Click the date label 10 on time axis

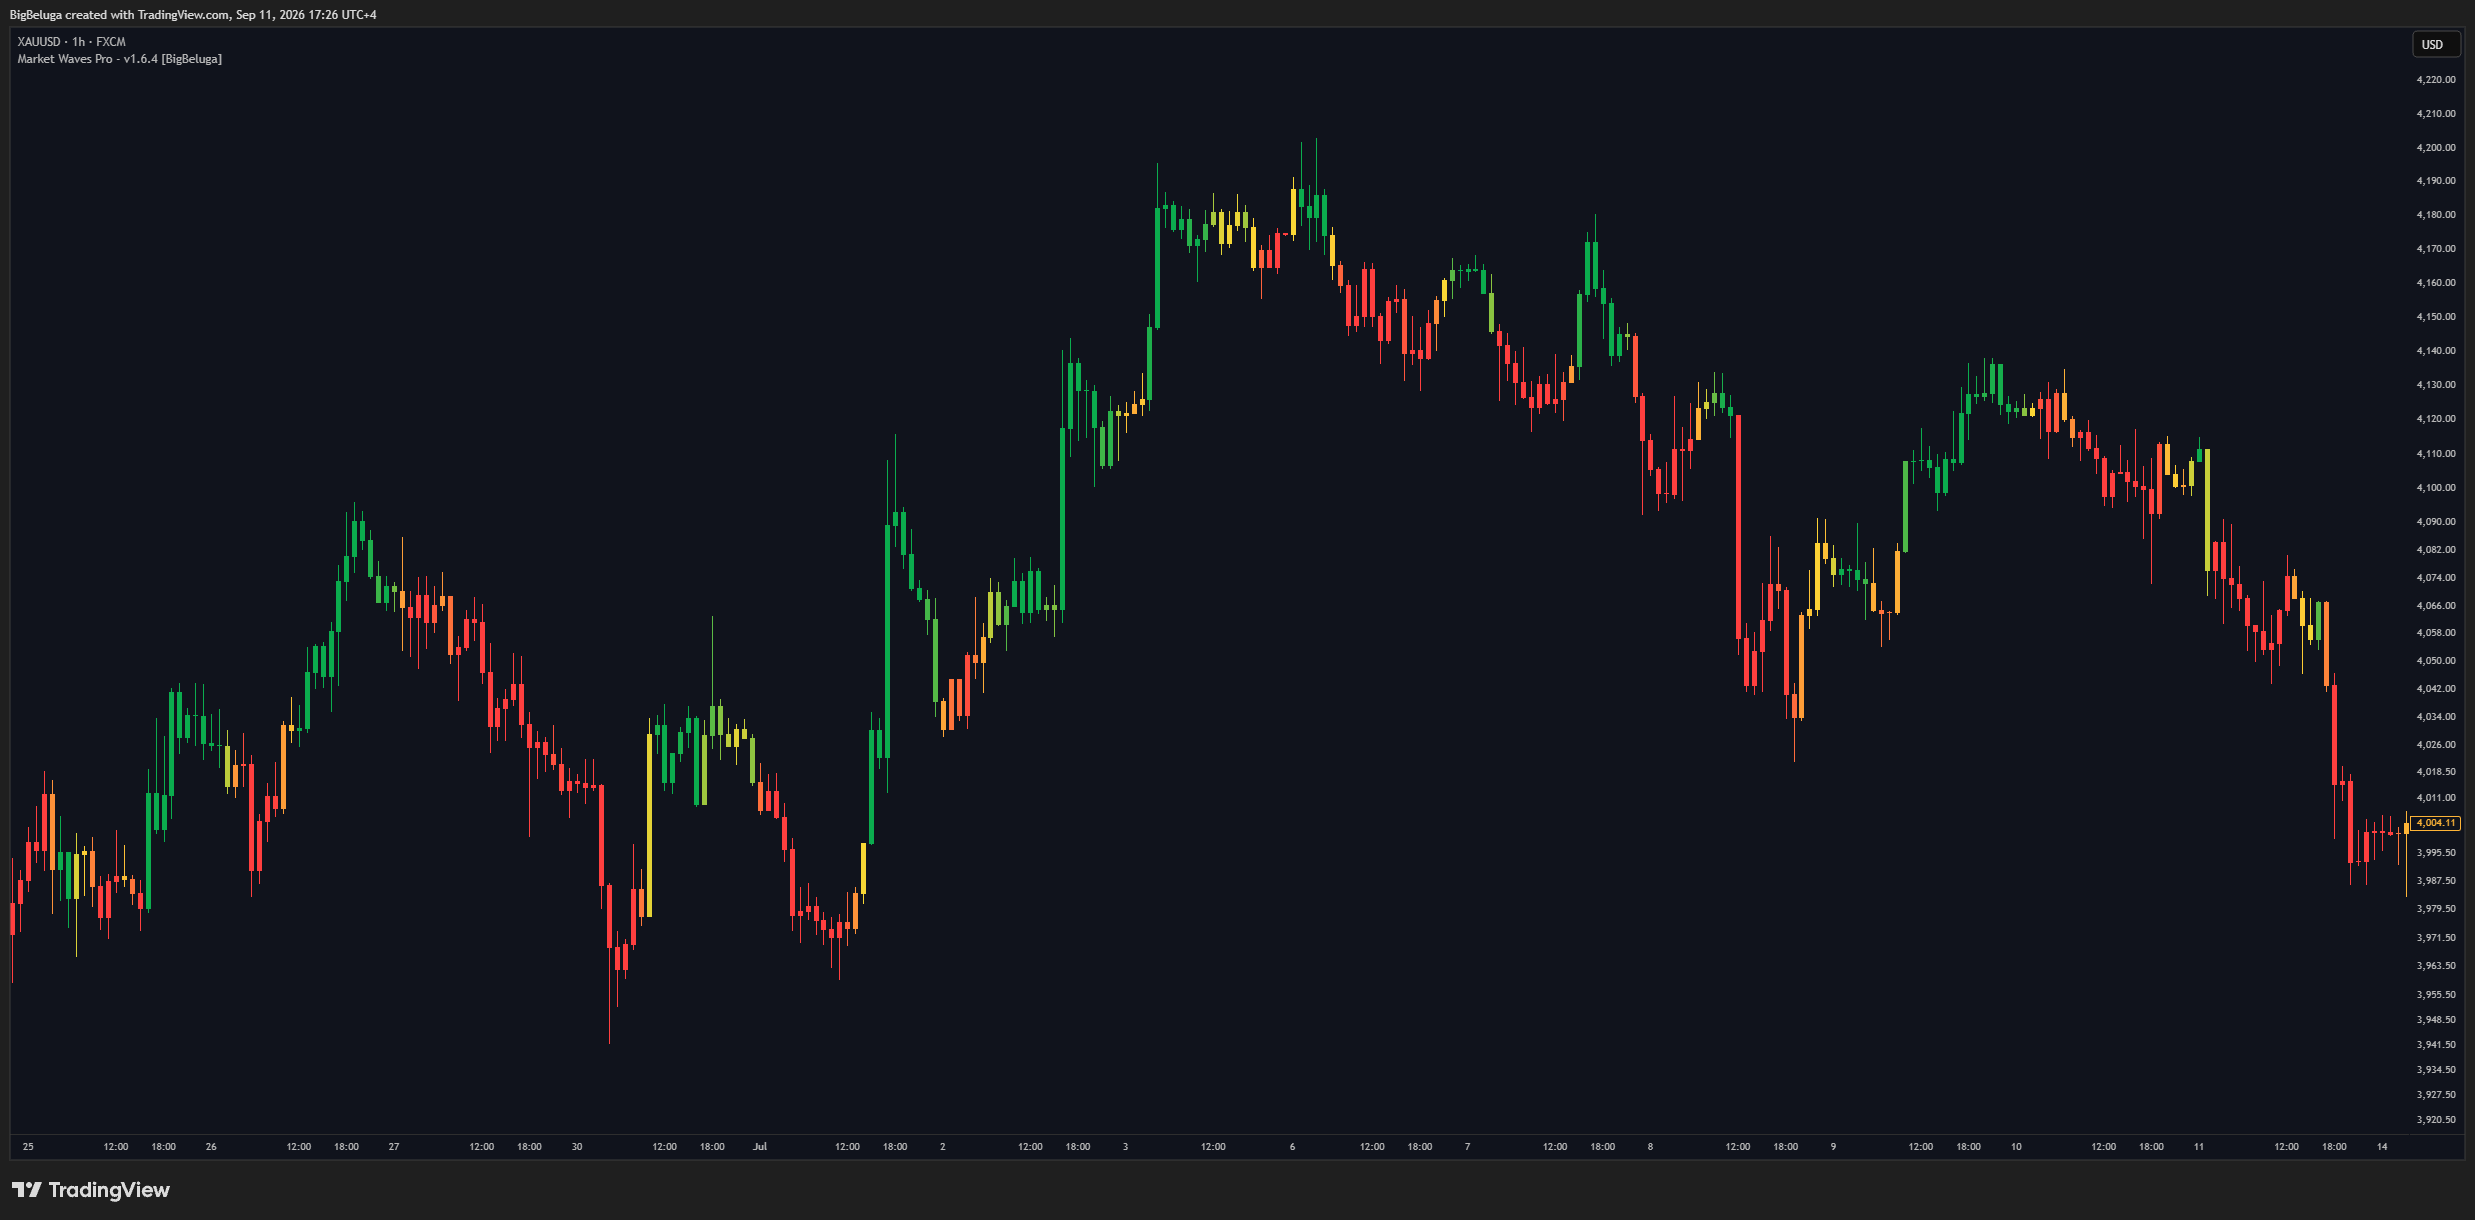pos(2016,1147)
